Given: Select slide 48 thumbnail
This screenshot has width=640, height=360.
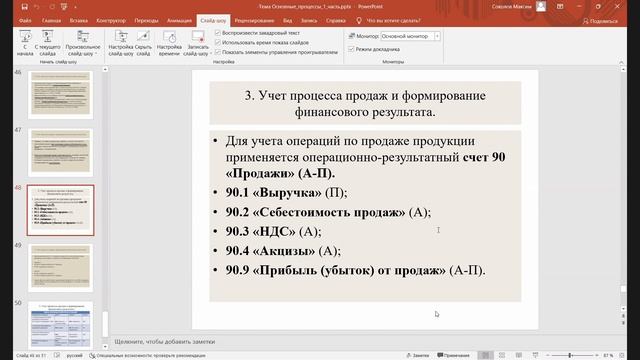Looking at the screenshot, I should (x=60, y=210).
